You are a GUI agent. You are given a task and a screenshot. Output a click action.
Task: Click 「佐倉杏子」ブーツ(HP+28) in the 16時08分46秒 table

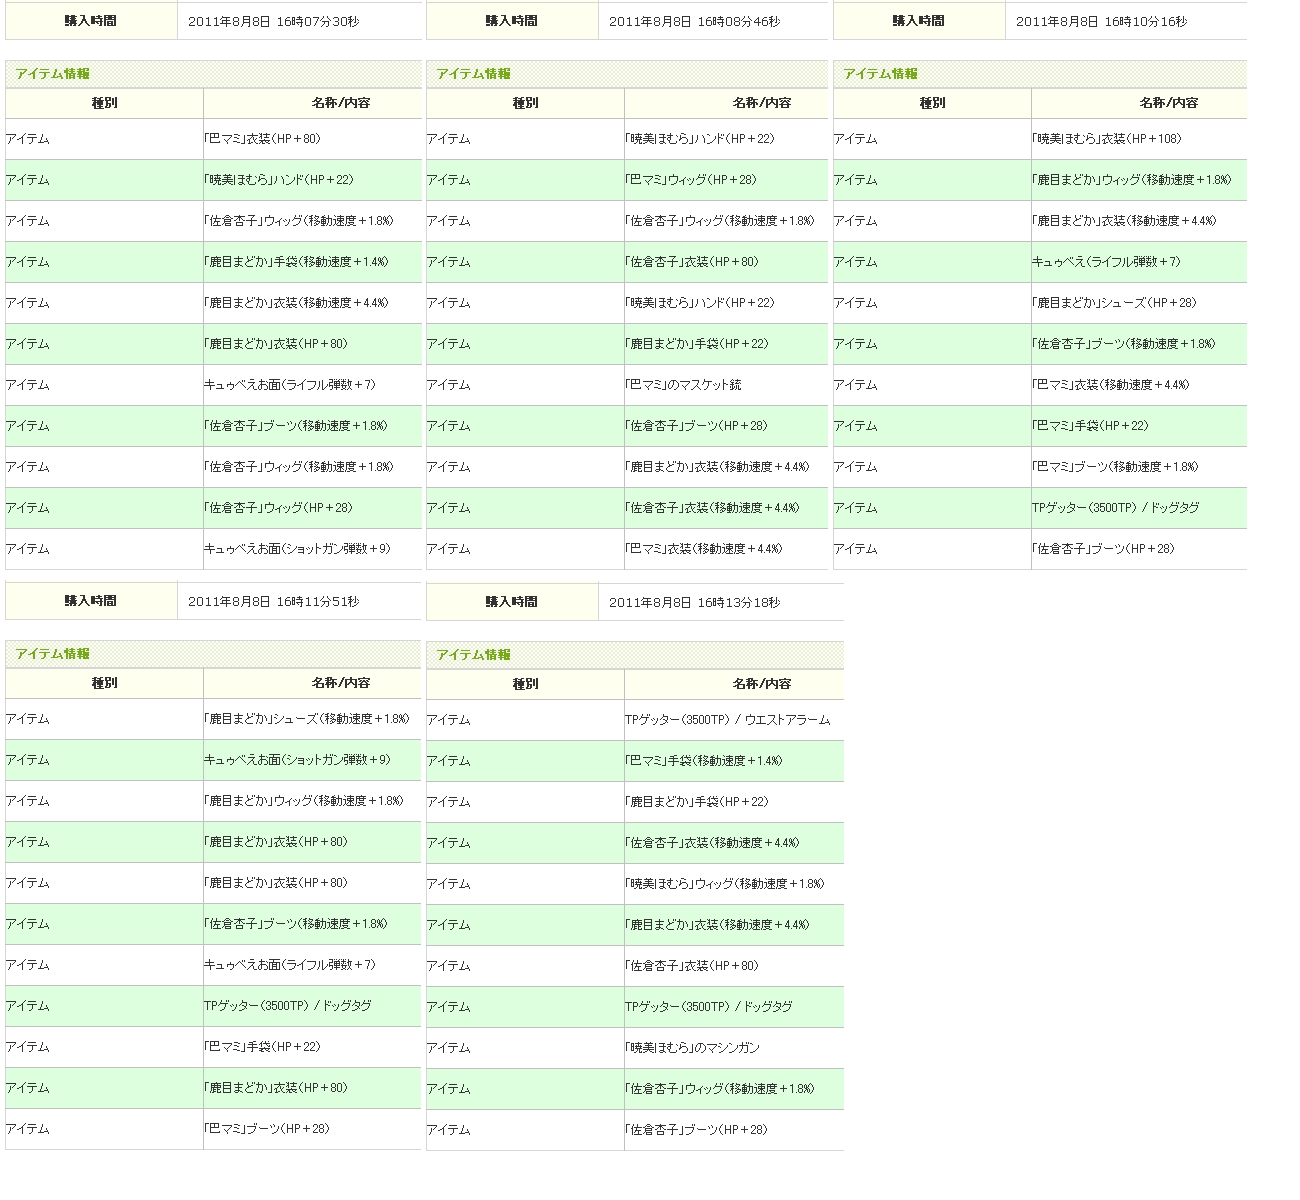pos(696,426)
